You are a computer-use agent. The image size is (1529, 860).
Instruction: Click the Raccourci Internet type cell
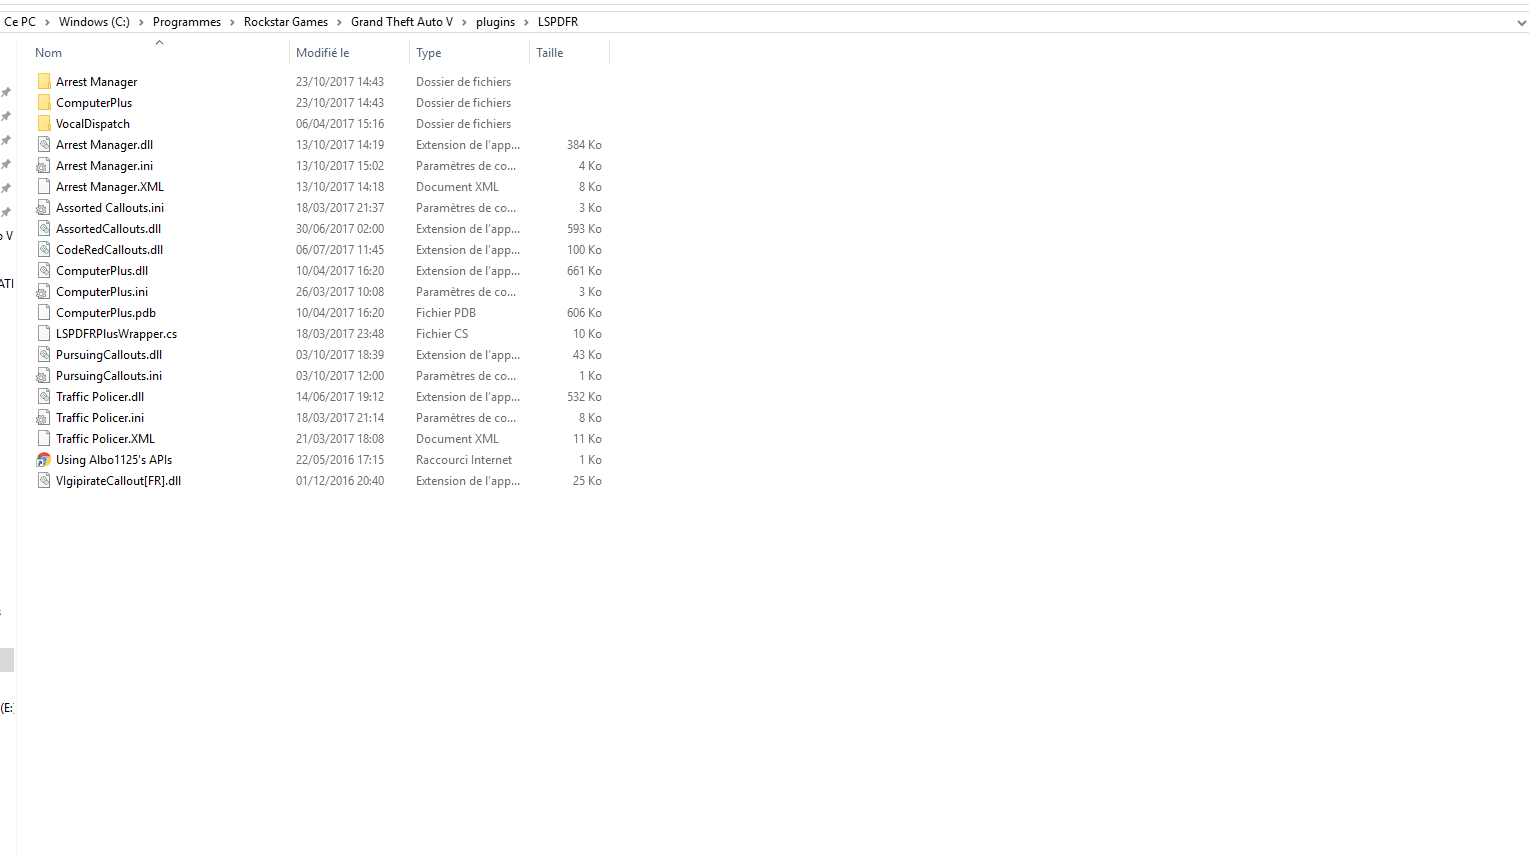[x=464, y=460]
